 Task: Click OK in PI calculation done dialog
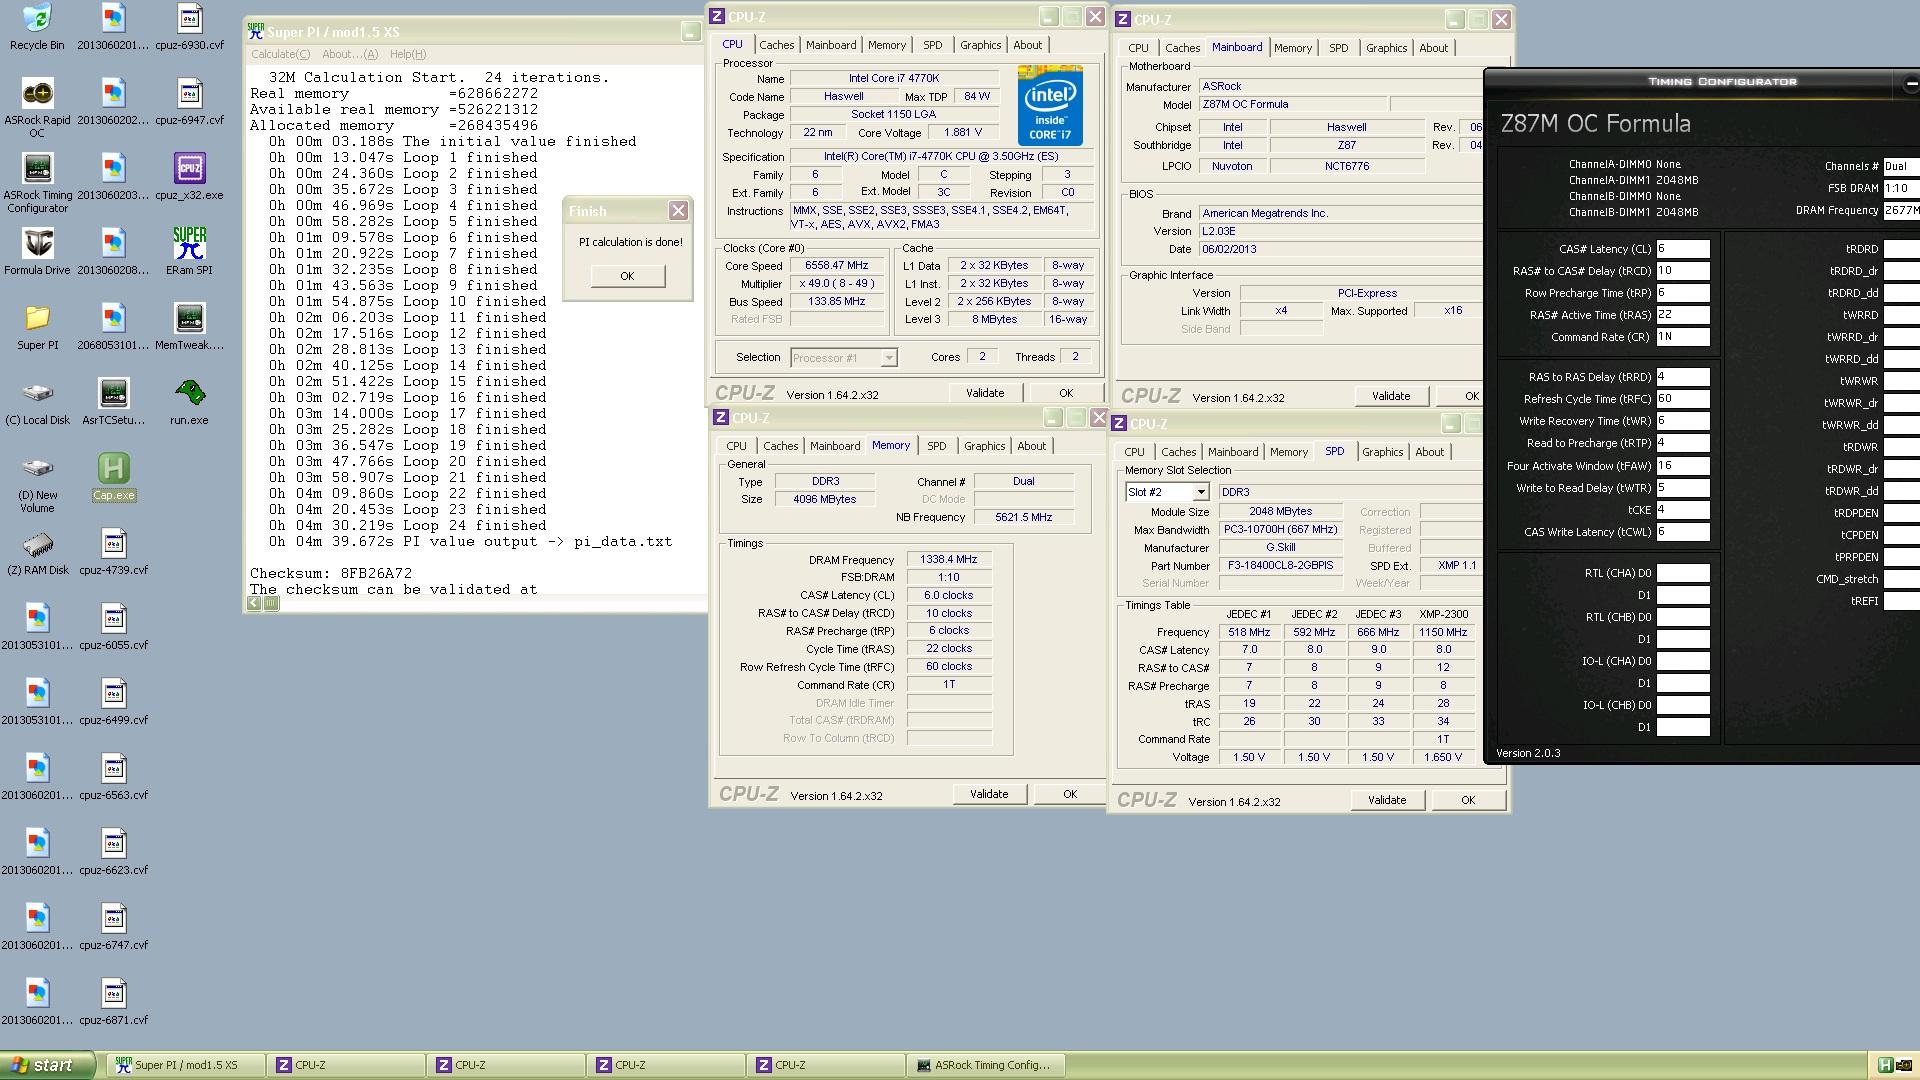627,276
